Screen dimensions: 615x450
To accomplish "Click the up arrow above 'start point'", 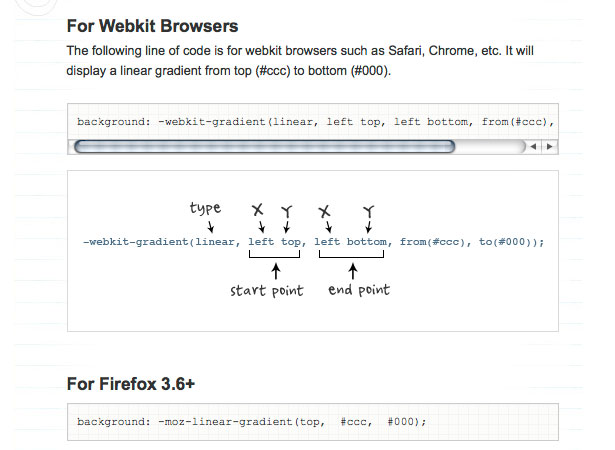I will [x=276, y=271].
